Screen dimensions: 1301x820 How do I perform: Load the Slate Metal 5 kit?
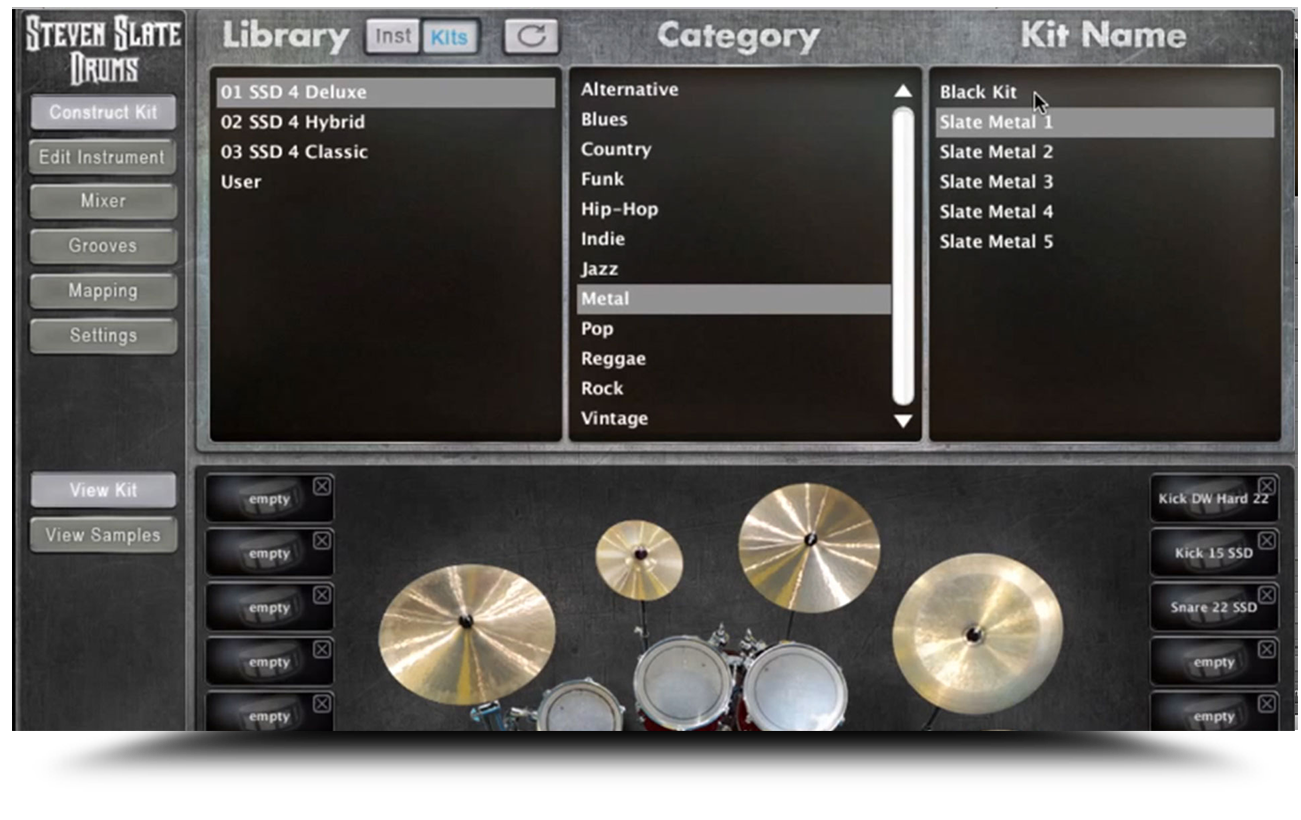1105,242
